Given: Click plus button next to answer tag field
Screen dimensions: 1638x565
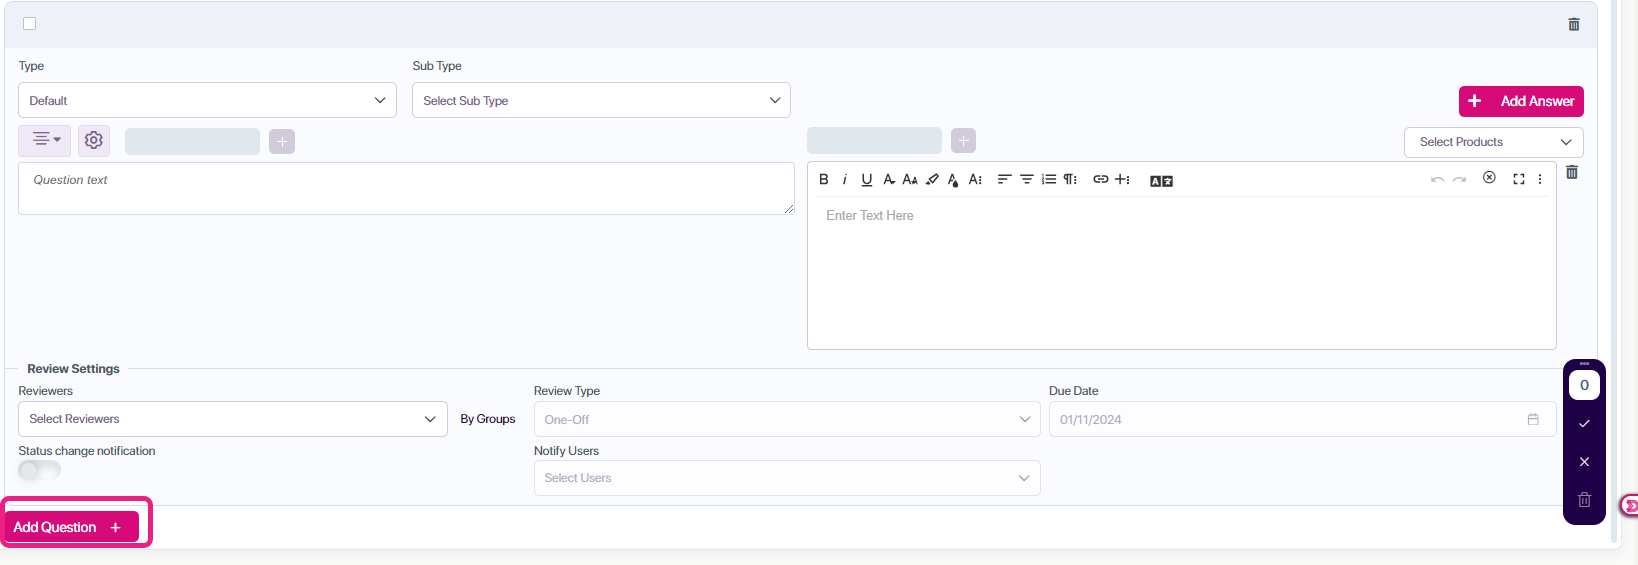Looking at the screenshot, I should click(963, 141).
